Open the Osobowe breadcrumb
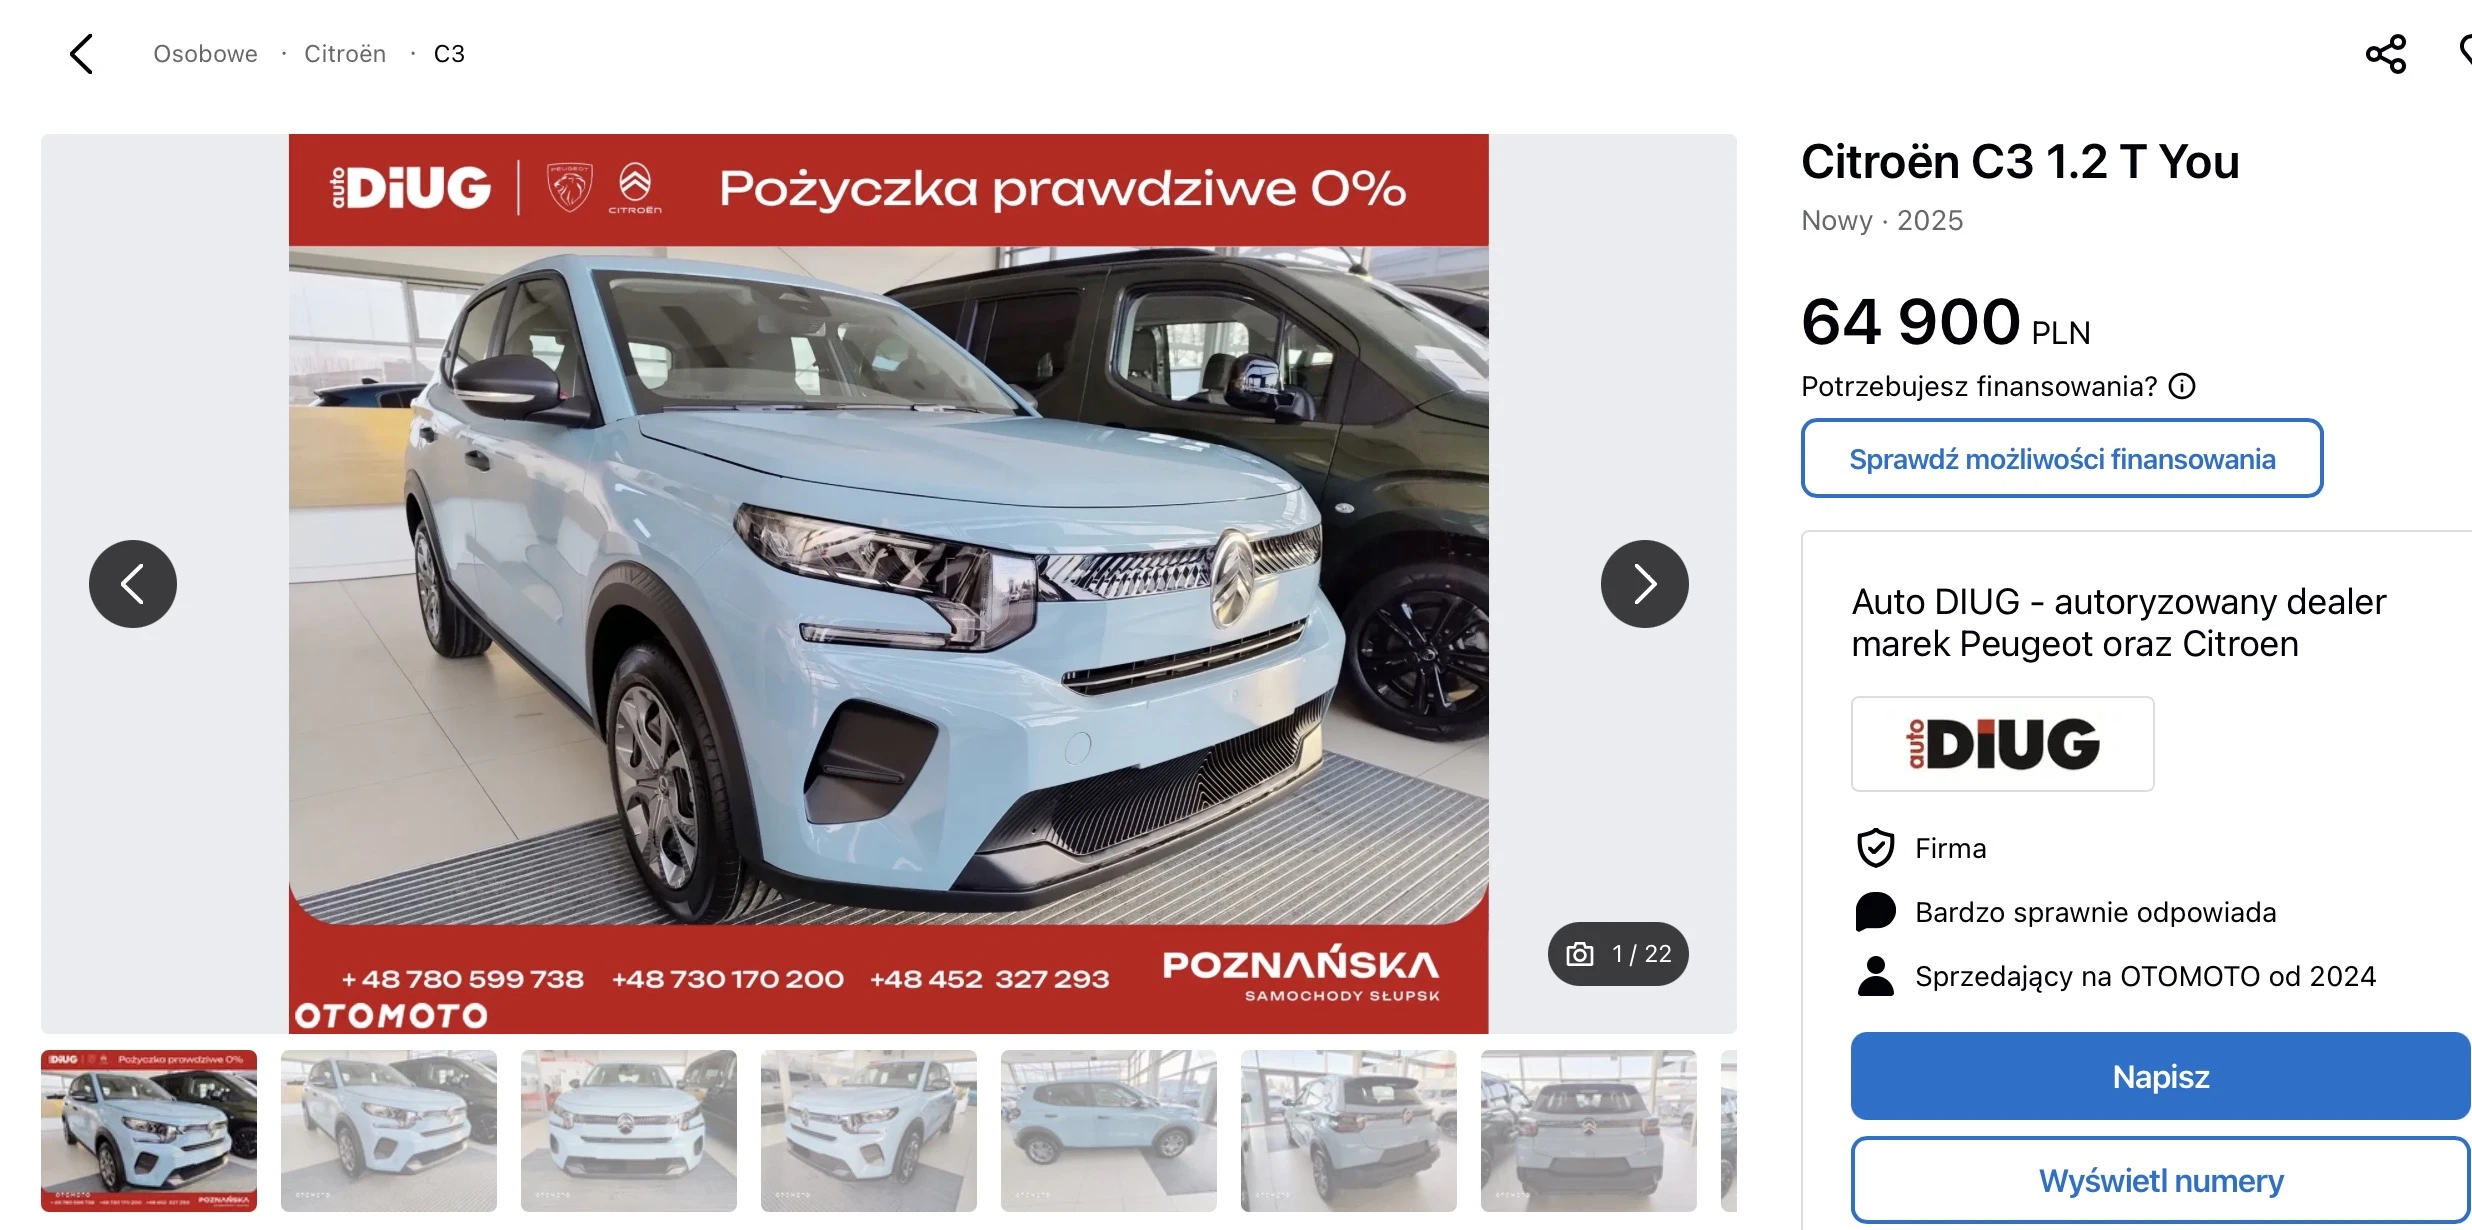Viewport: 2472px width, 1230px height. click(205, 54)
